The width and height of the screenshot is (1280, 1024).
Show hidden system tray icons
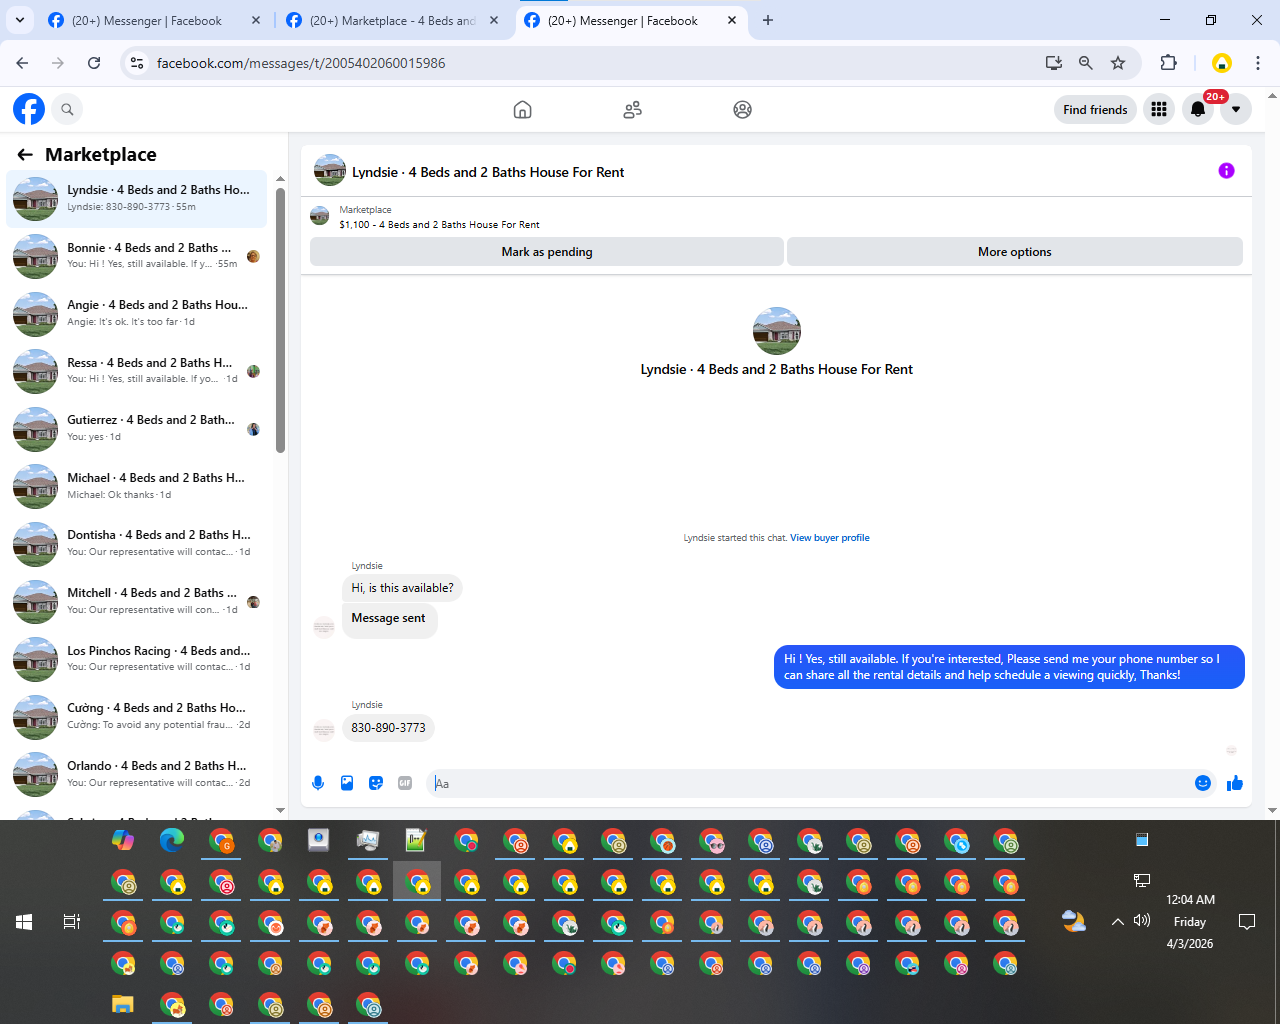(x=1118, y=922)
